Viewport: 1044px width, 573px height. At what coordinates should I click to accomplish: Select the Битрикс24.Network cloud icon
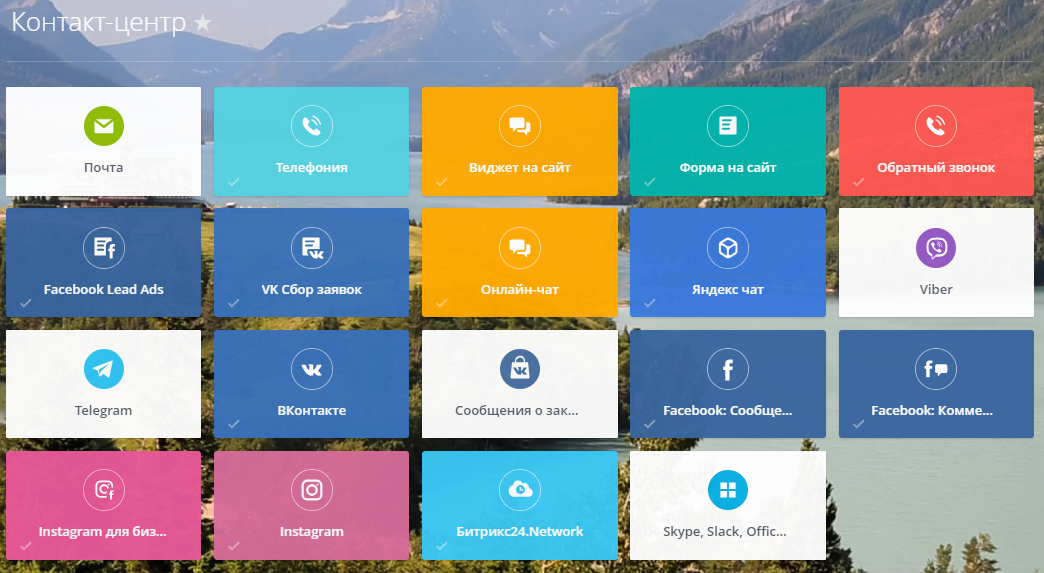pyautogui.click(x=520, y=490)
